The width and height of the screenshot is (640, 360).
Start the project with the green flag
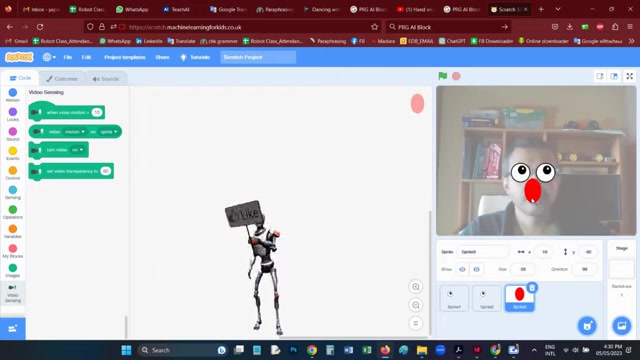pos(443,76)
